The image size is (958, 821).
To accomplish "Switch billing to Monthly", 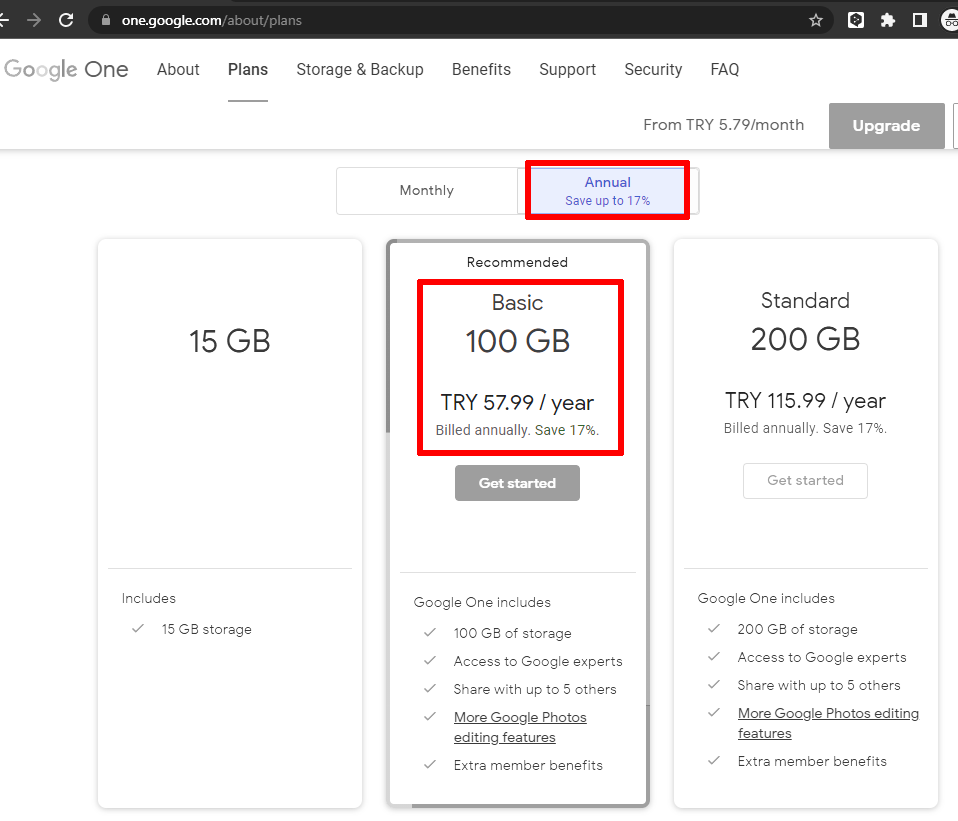I will pos(426,190).
